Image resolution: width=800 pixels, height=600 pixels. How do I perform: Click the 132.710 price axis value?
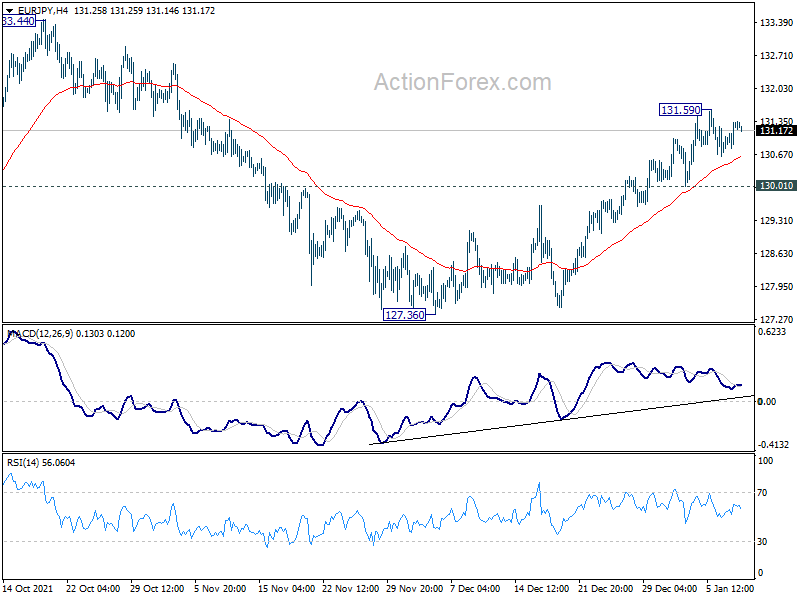click(777, 56)
